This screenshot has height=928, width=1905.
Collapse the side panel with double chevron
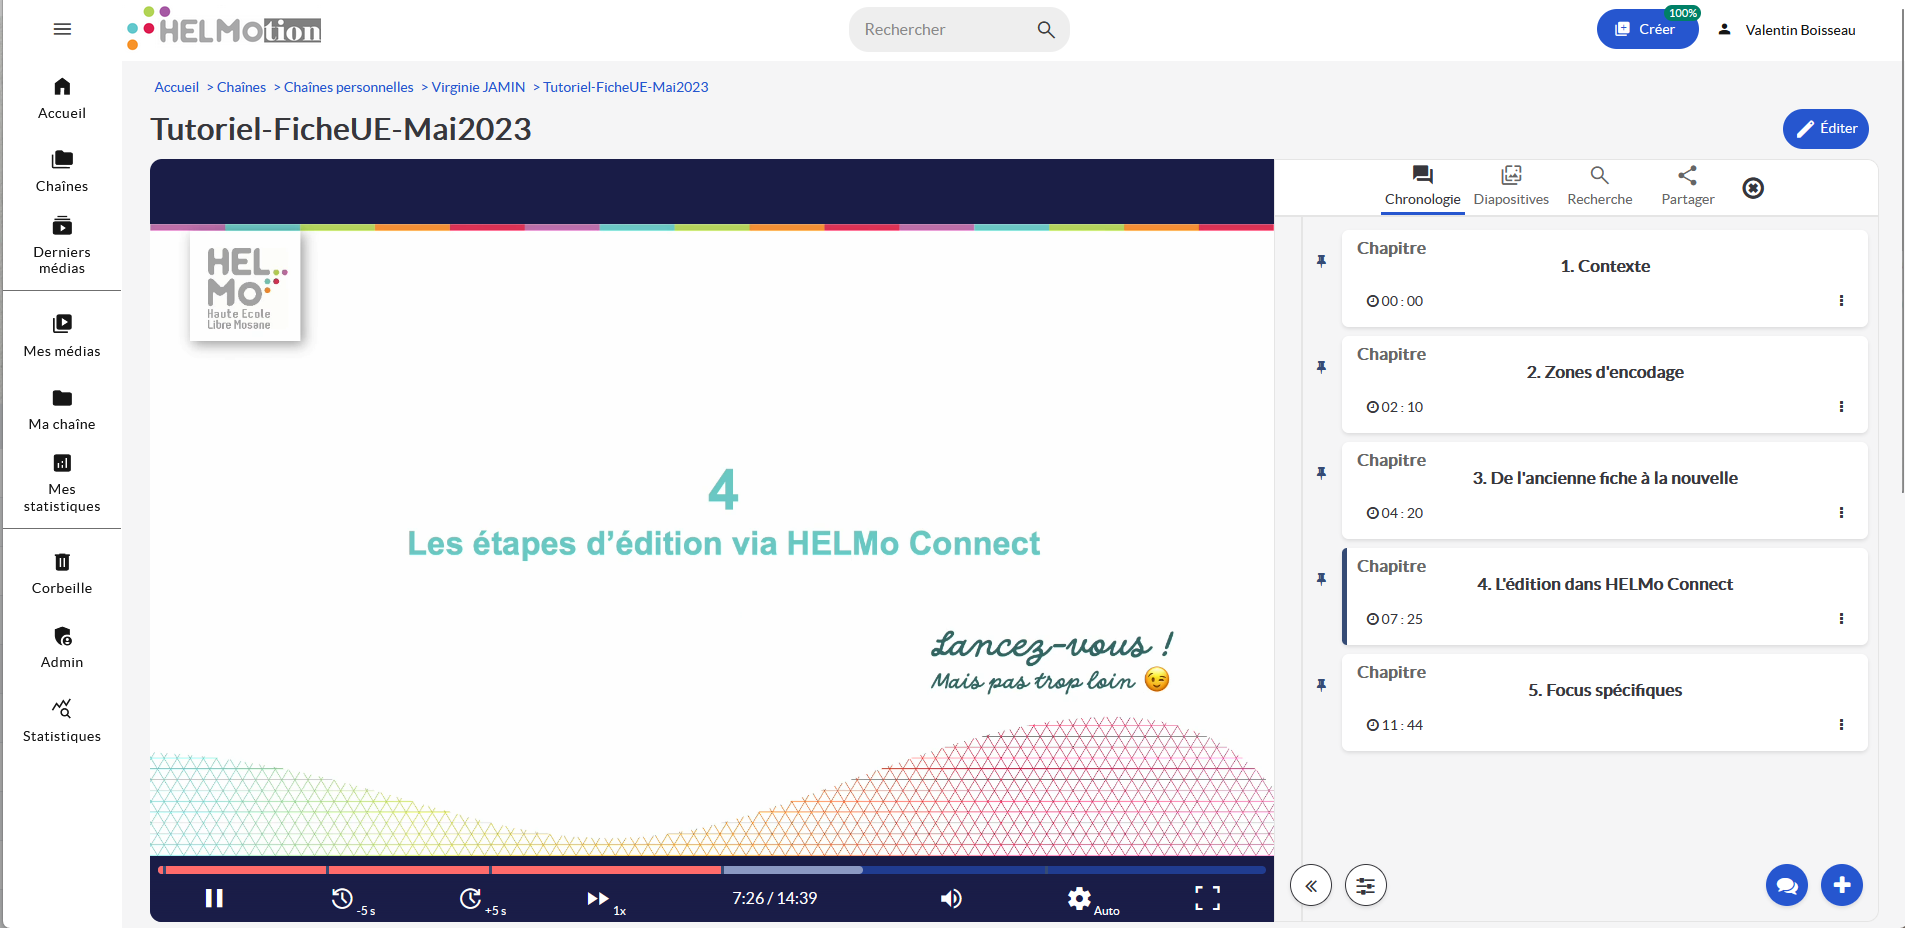1311,885
